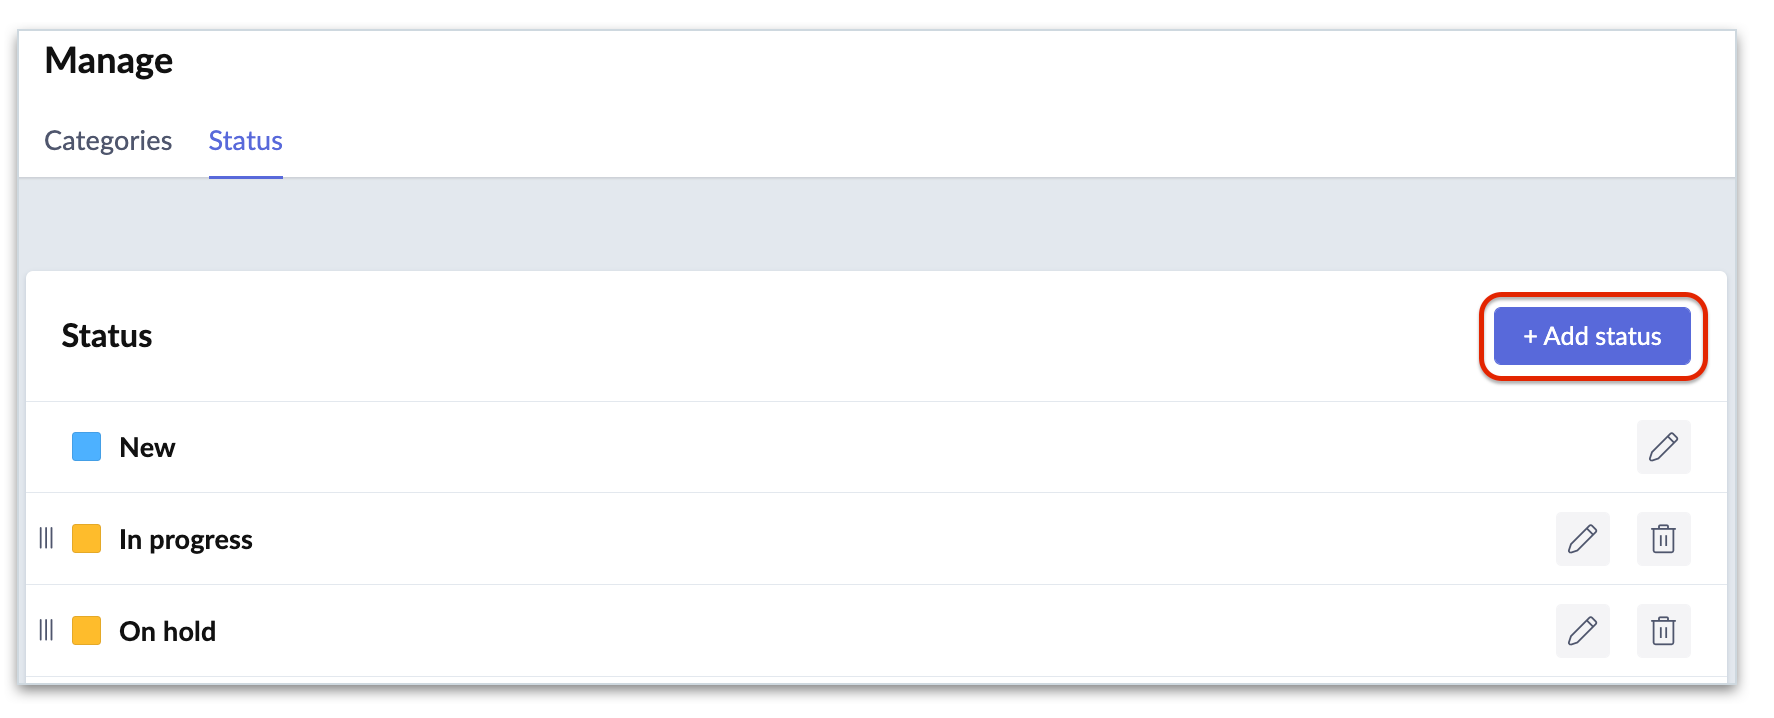Delete the On hold status
The width and height of the screenshot is (1774, 718).
(1663, 631)
